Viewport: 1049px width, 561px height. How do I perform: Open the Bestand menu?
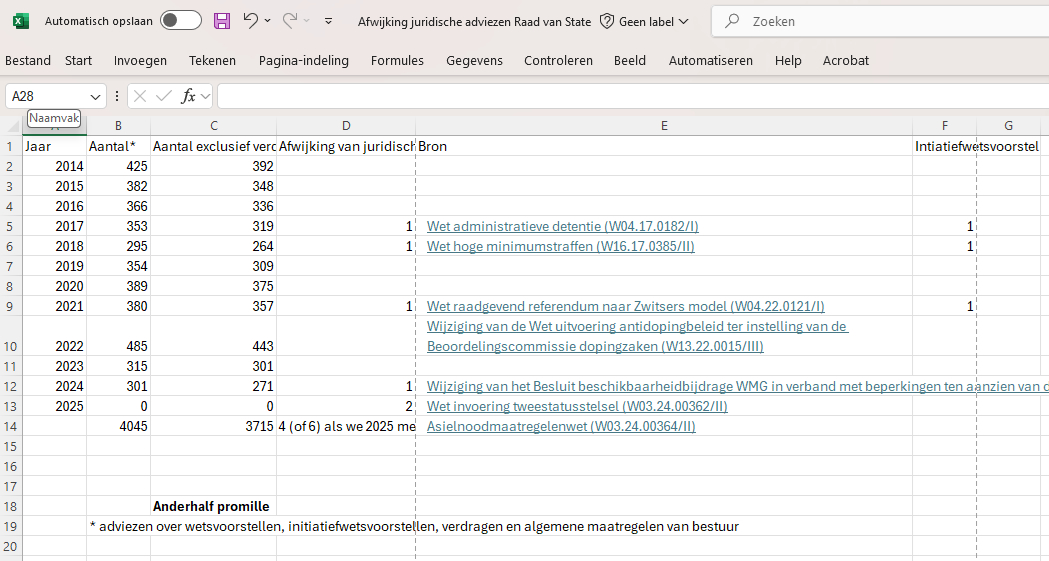(x=28, y=60)
